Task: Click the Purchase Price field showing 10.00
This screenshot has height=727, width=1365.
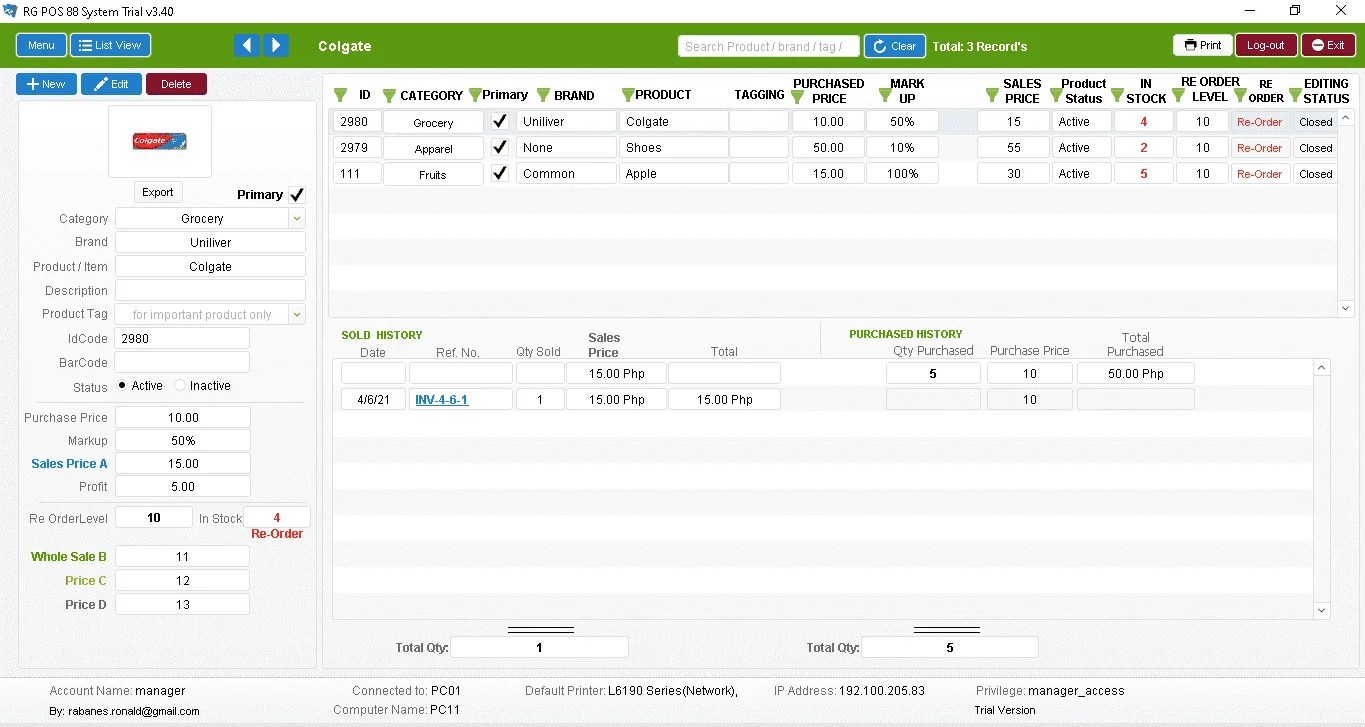Action: 183,417
